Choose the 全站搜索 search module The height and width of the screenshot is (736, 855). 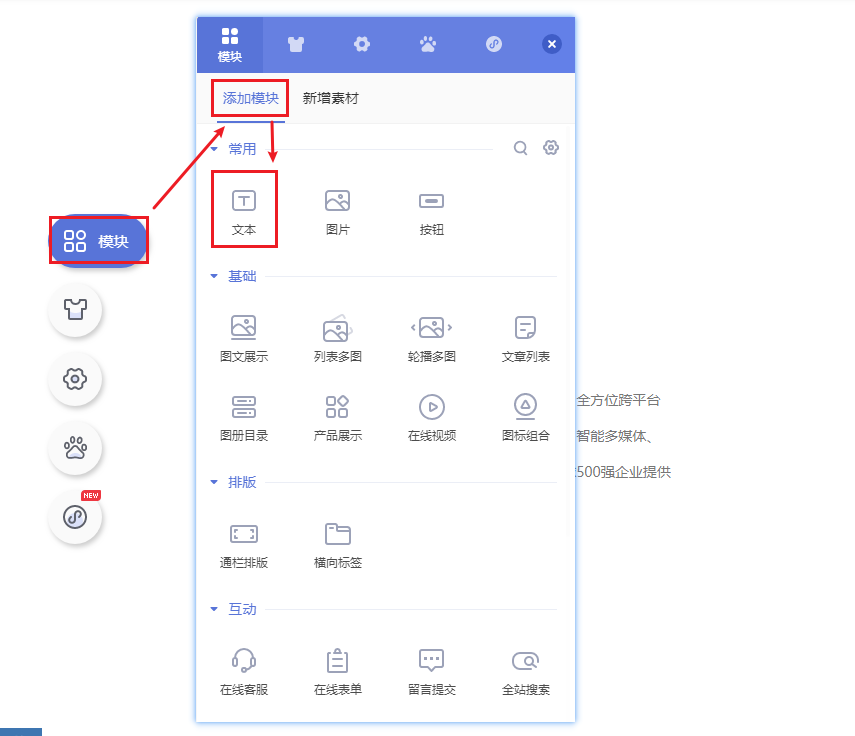[526, 672]
